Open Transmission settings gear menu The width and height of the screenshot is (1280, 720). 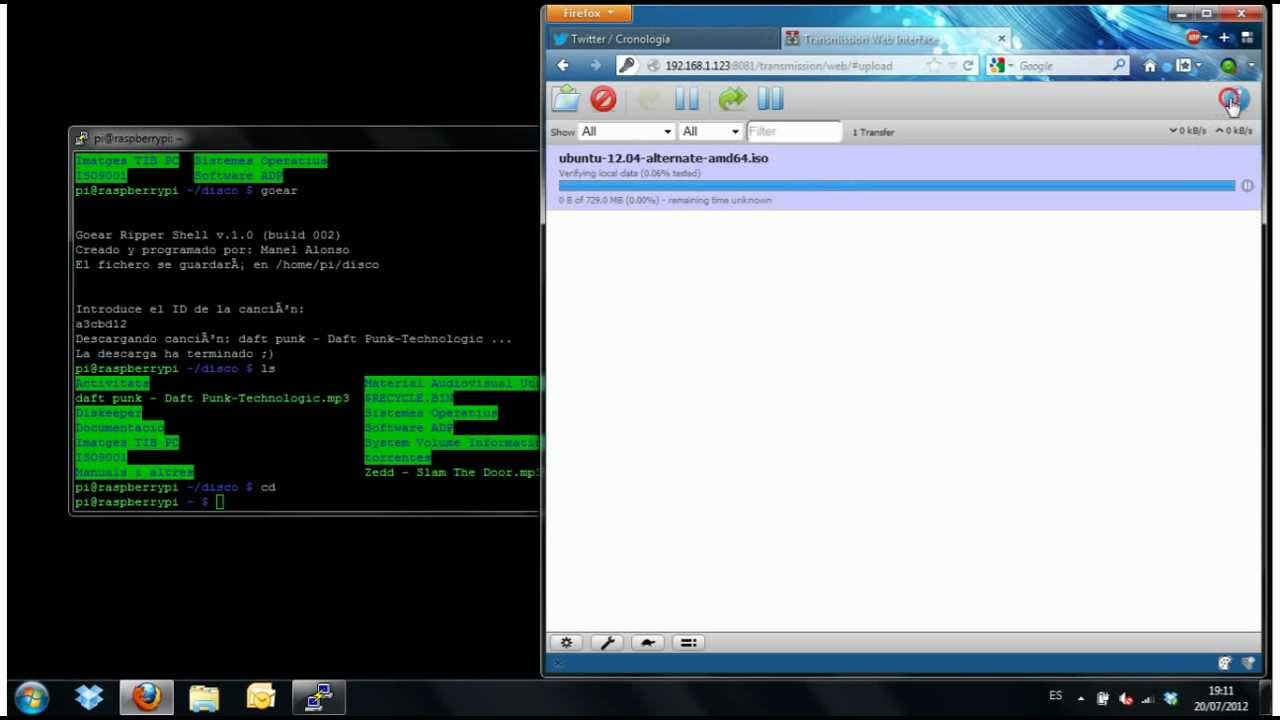coord(566,643)
